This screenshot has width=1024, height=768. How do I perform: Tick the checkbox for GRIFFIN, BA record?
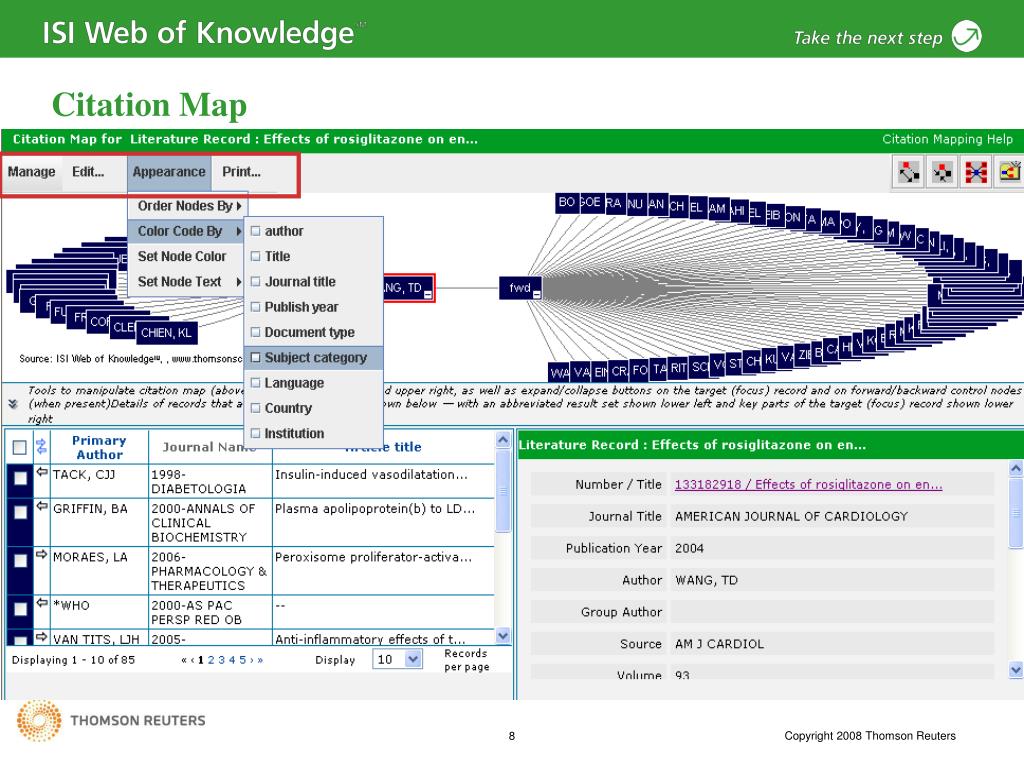point(20,512)
